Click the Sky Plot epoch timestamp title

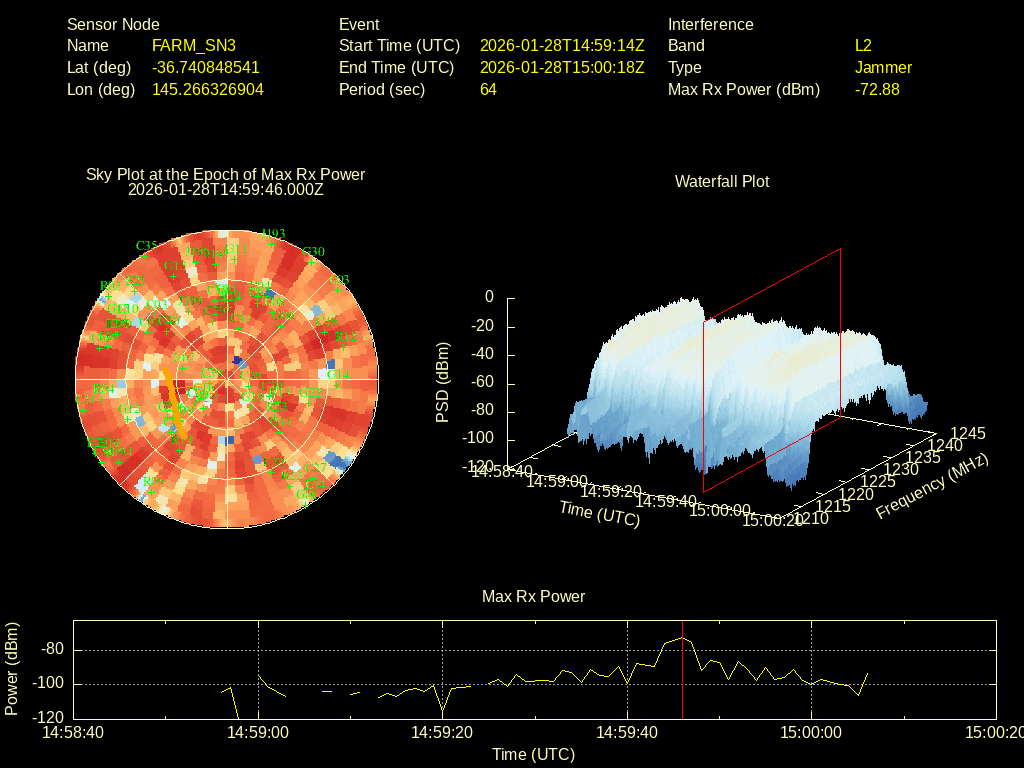[226, 188]
